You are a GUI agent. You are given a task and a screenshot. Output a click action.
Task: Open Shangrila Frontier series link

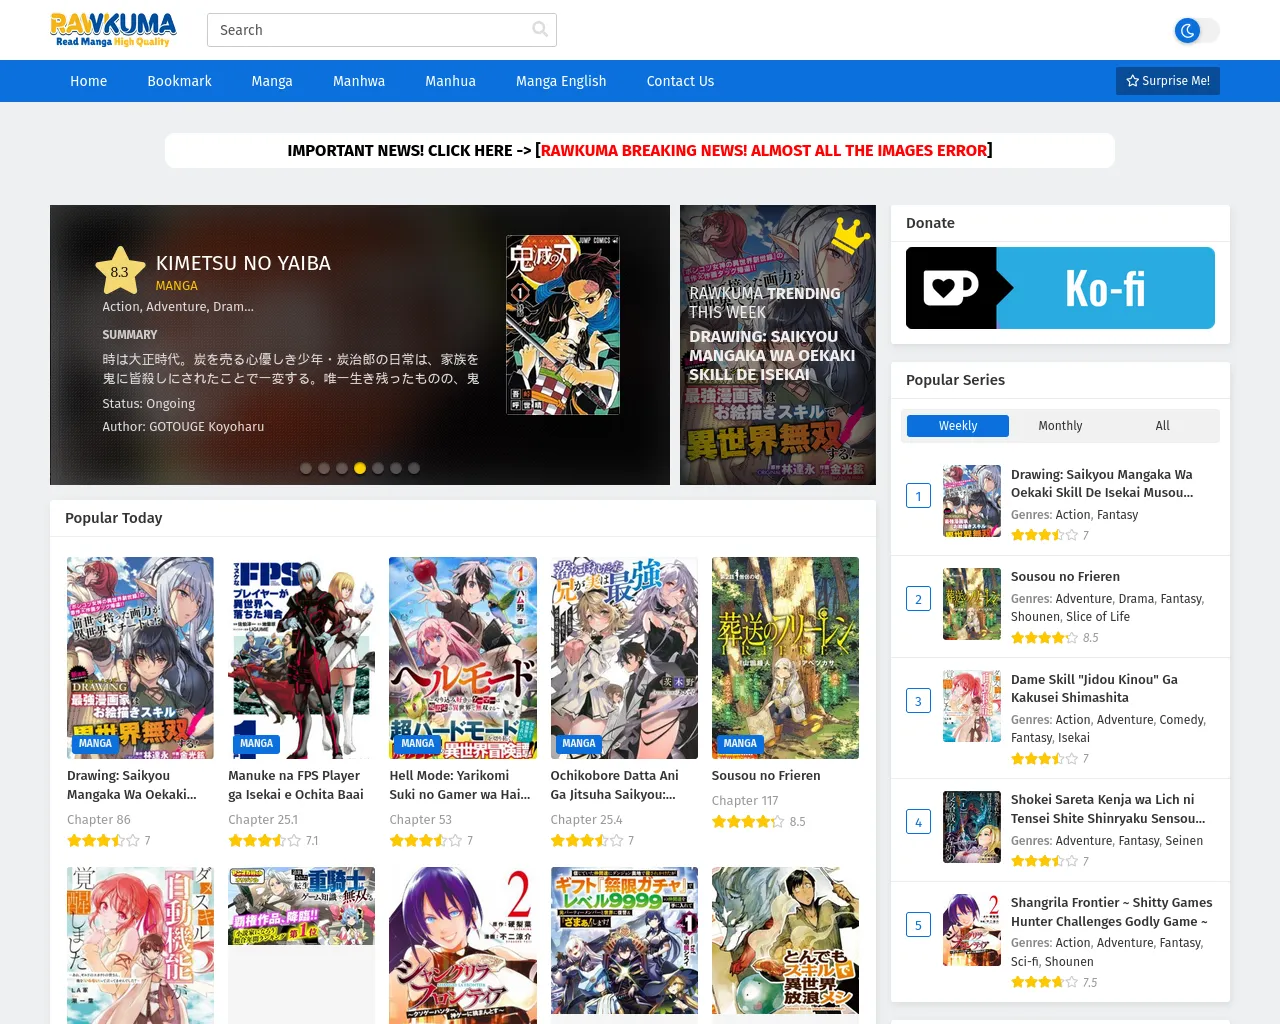coord(1111,912)
